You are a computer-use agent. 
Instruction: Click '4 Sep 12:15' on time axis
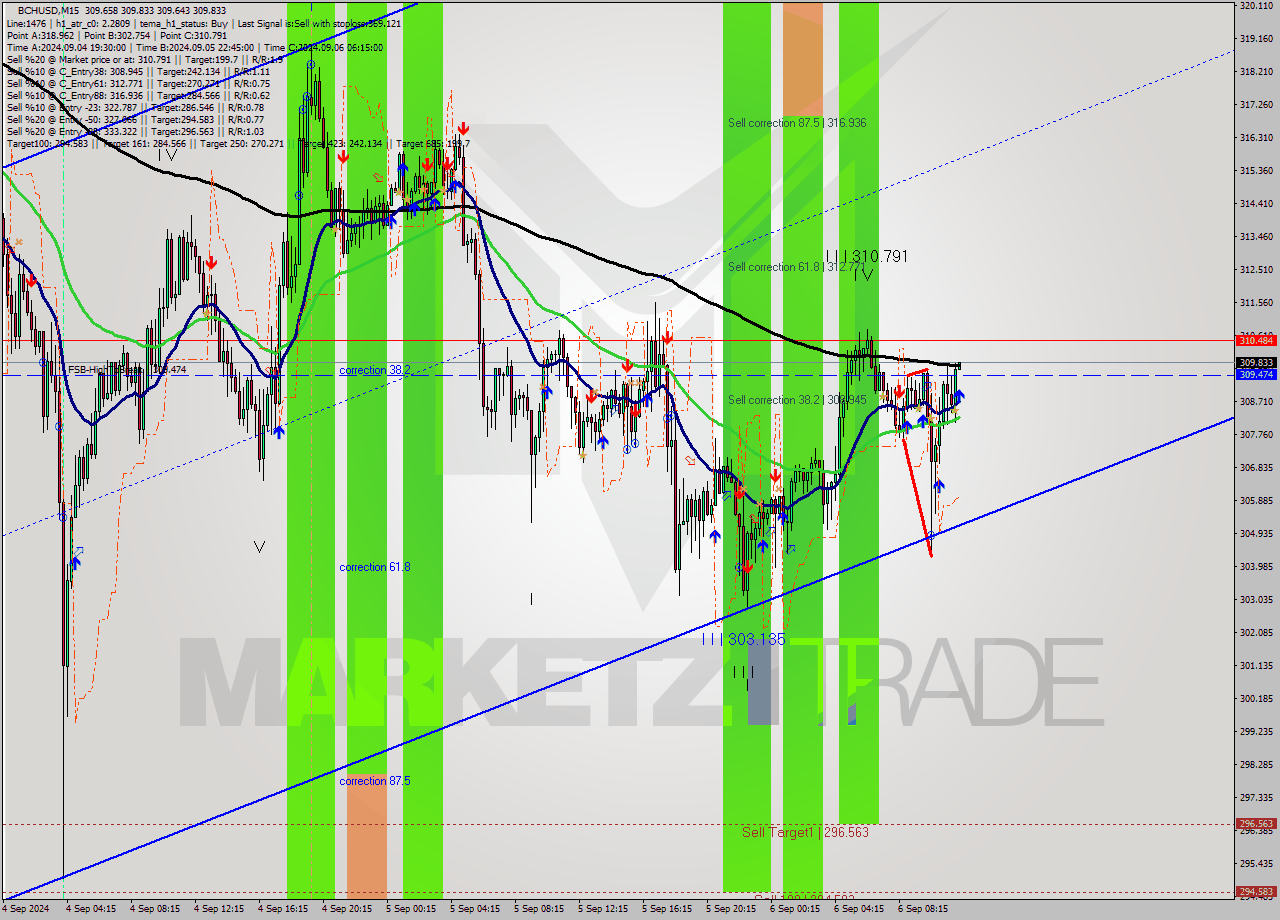tap(219, 909)
